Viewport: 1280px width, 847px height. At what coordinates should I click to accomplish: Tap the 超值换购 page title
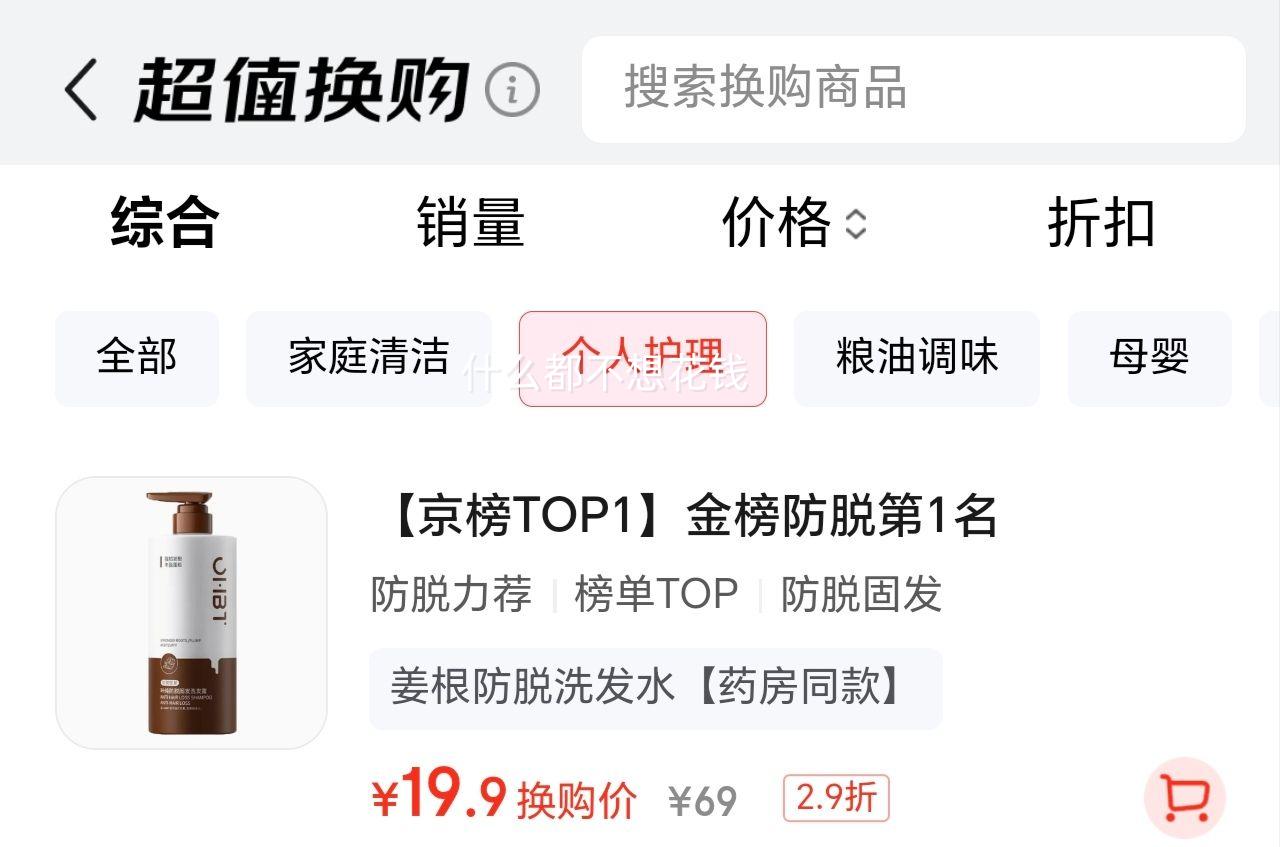tap(301, 89)
